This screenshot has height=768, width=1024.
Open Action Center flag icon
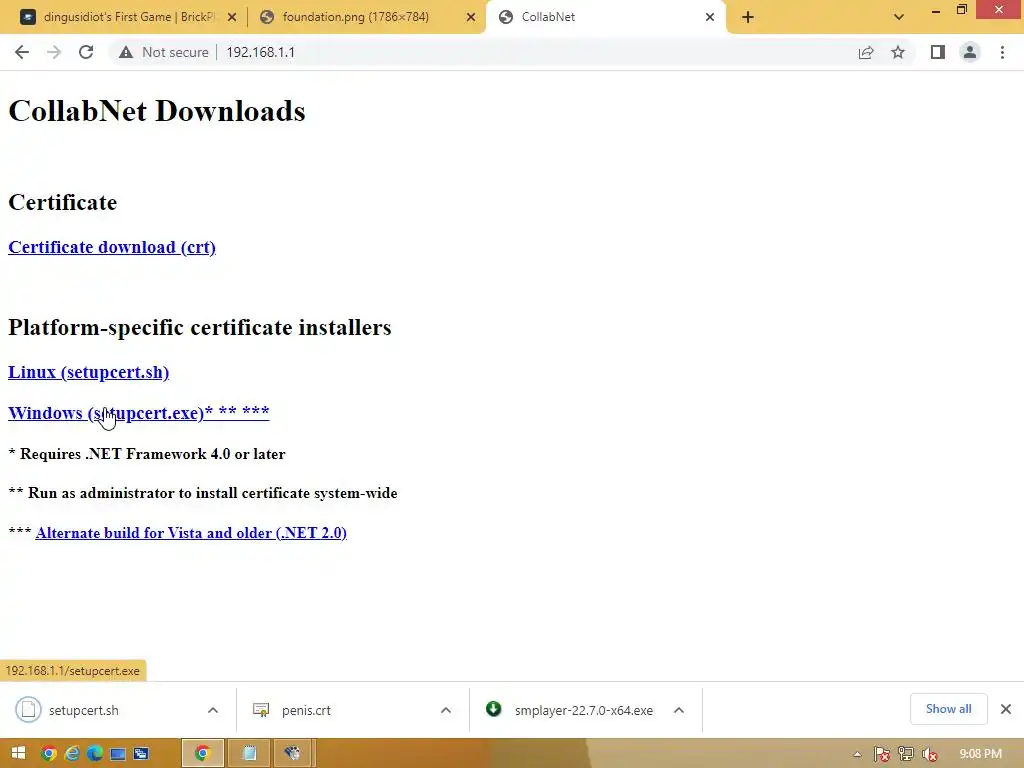[x=882, y=754]
